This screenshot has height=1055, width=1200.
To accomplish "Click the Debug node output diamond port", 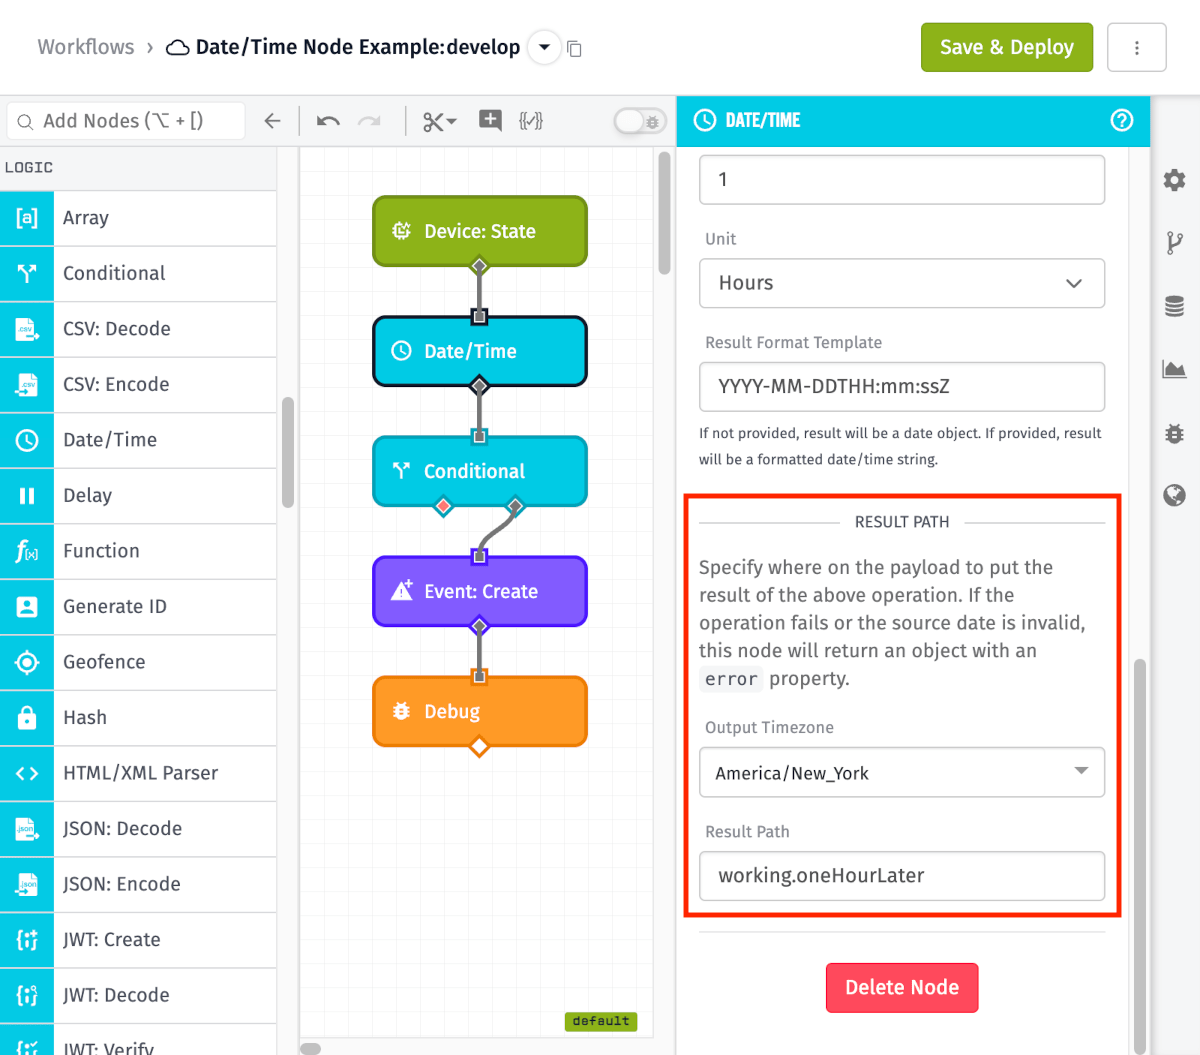I will (x=479, y=747).
